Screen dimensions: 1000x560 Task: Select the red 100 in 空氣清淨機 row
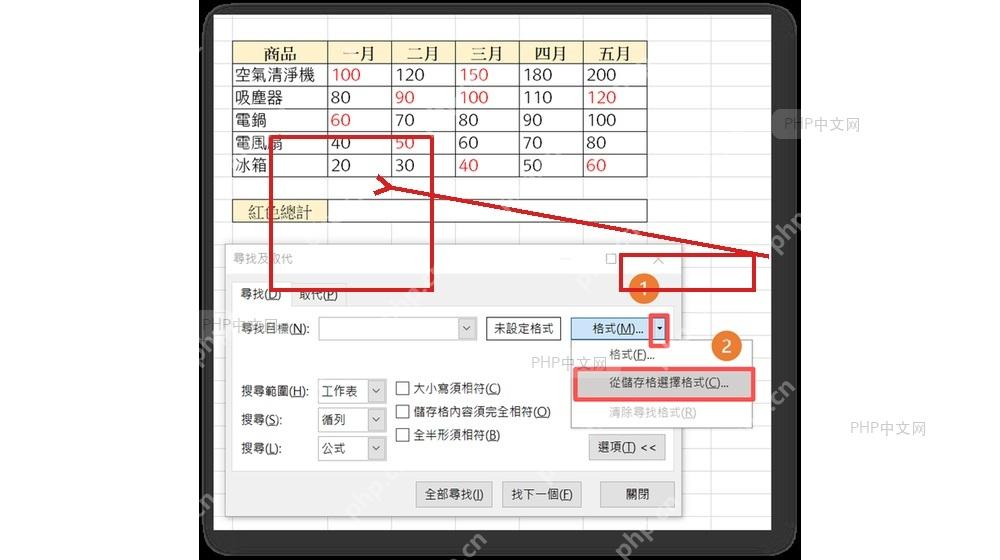[360, 75]
